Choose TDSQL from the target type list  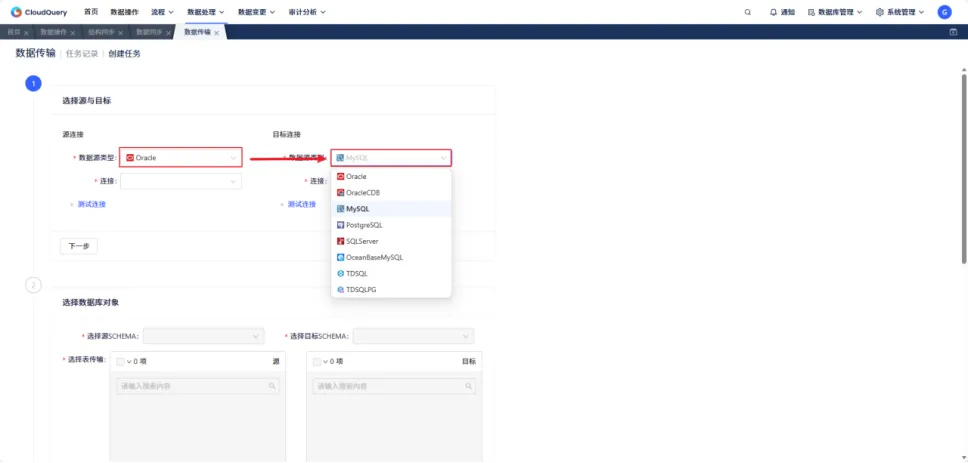[391, 273]
